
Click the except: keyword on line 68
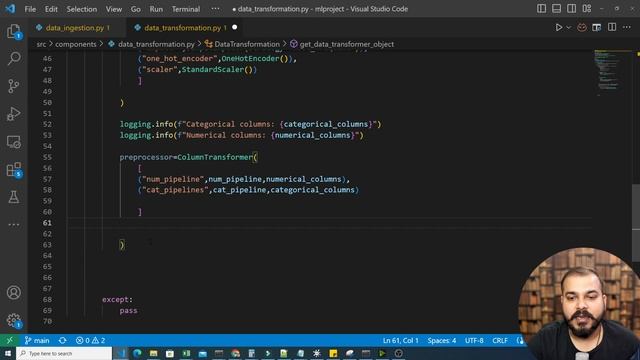(x=117, y=299)
